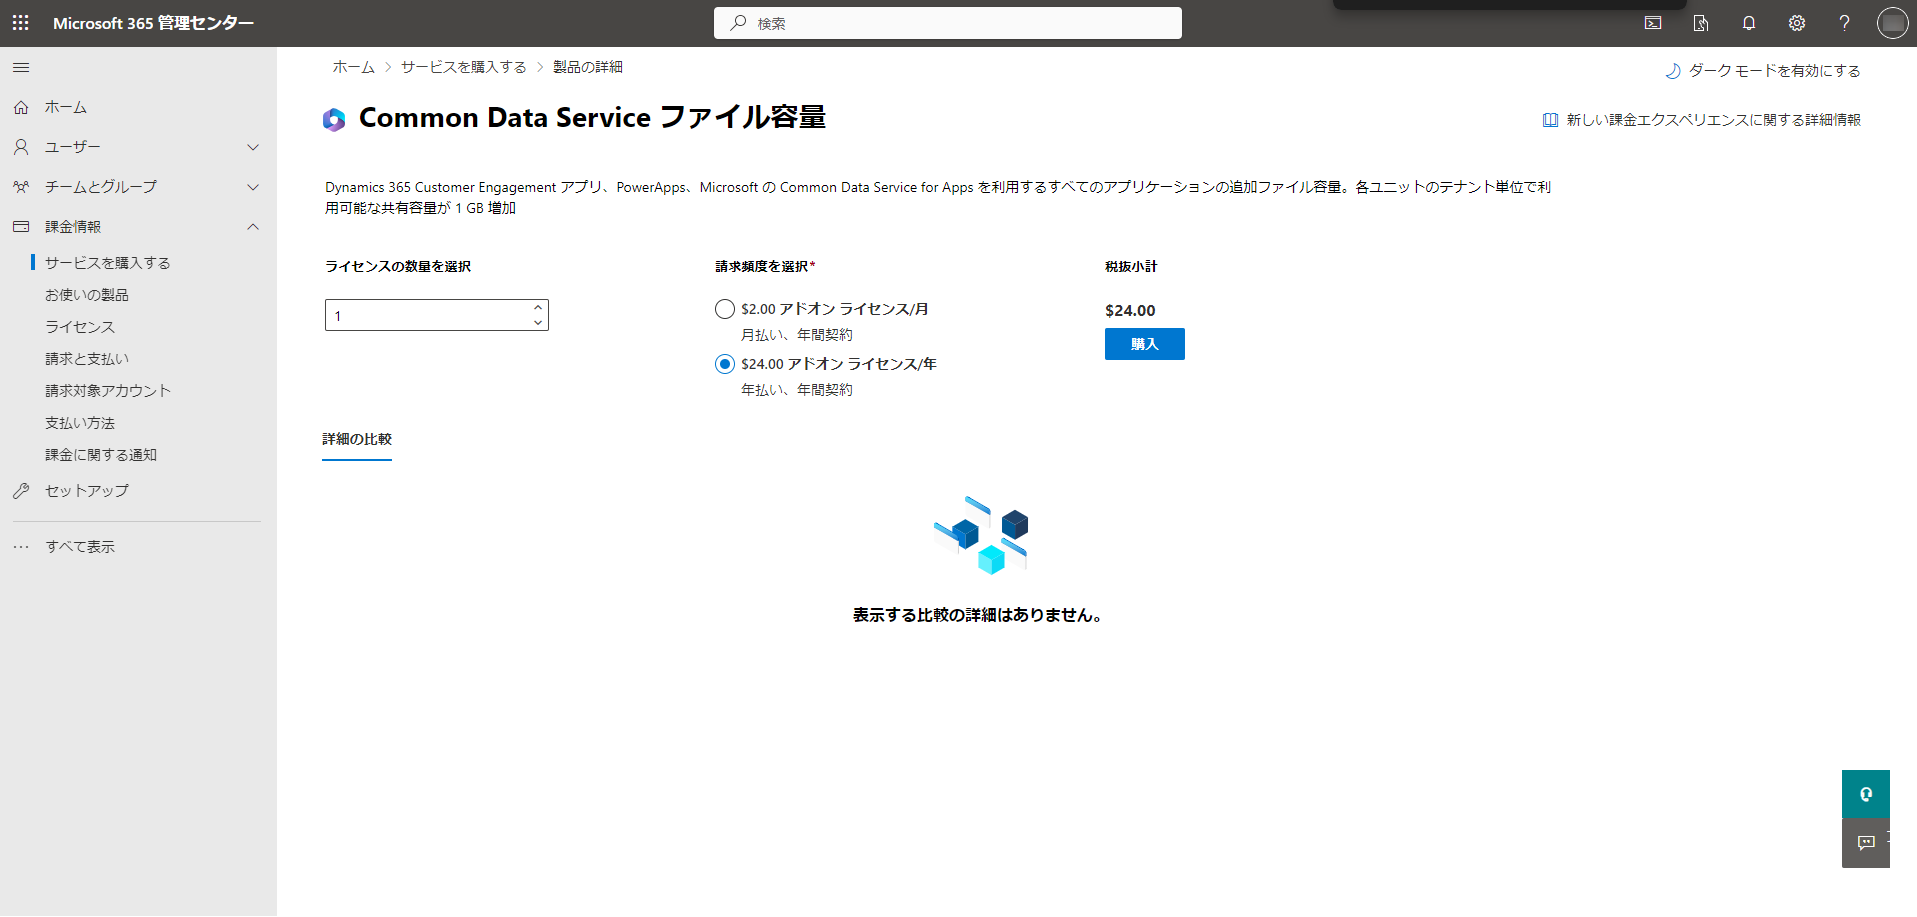Expand the チームとグループ menu chevron
The height and width of the screenshot is (917, 1917).
pos(253,187)
